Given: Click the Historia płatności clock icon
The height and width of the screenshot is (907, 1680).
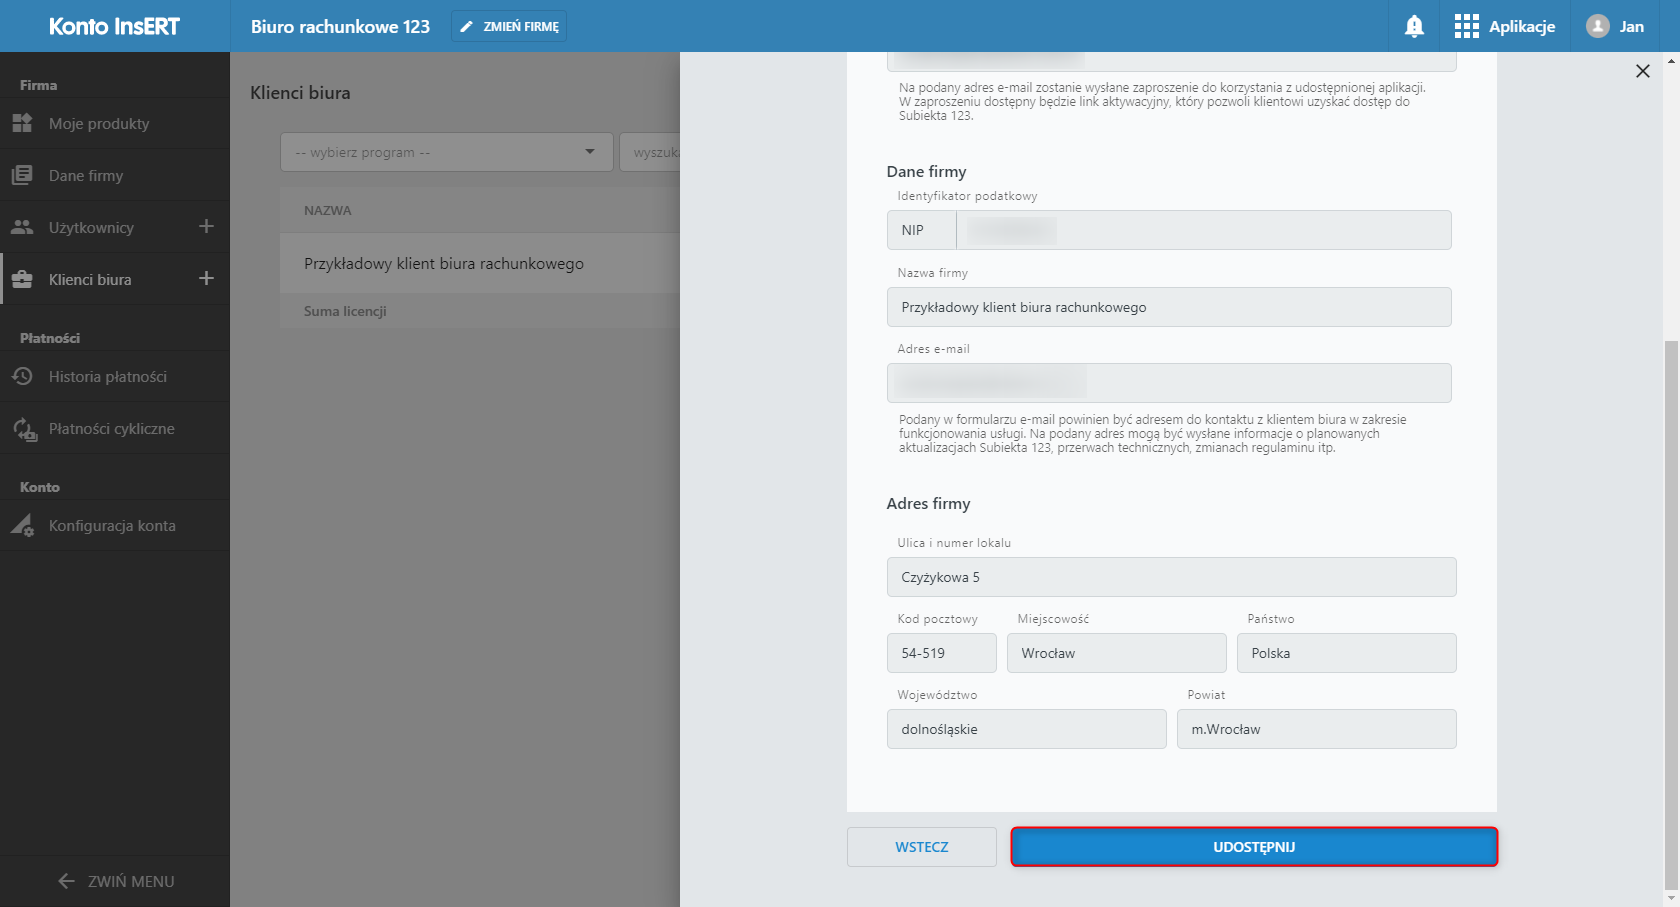Looking at the screenshot, I should (x=22, y=377).
